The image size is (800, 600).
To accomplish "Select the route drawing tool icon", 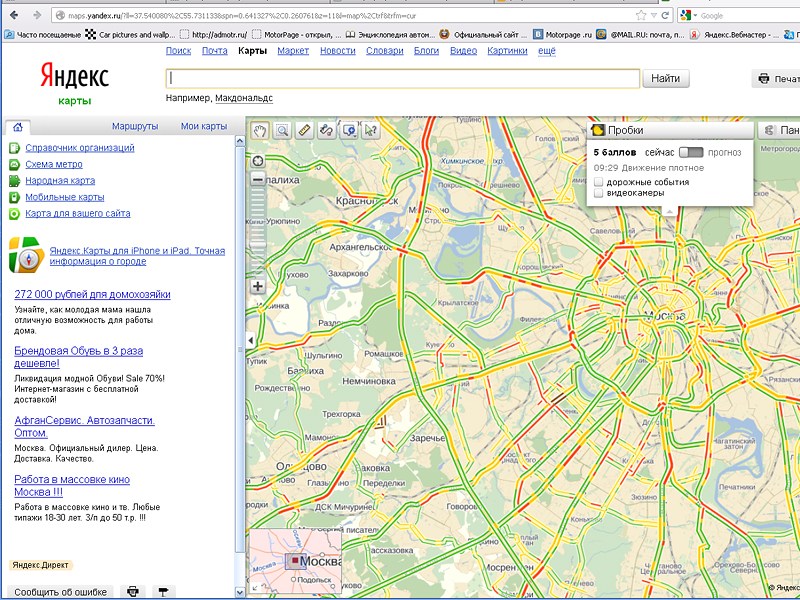I will pyautogui.click(x=327, y=131).
